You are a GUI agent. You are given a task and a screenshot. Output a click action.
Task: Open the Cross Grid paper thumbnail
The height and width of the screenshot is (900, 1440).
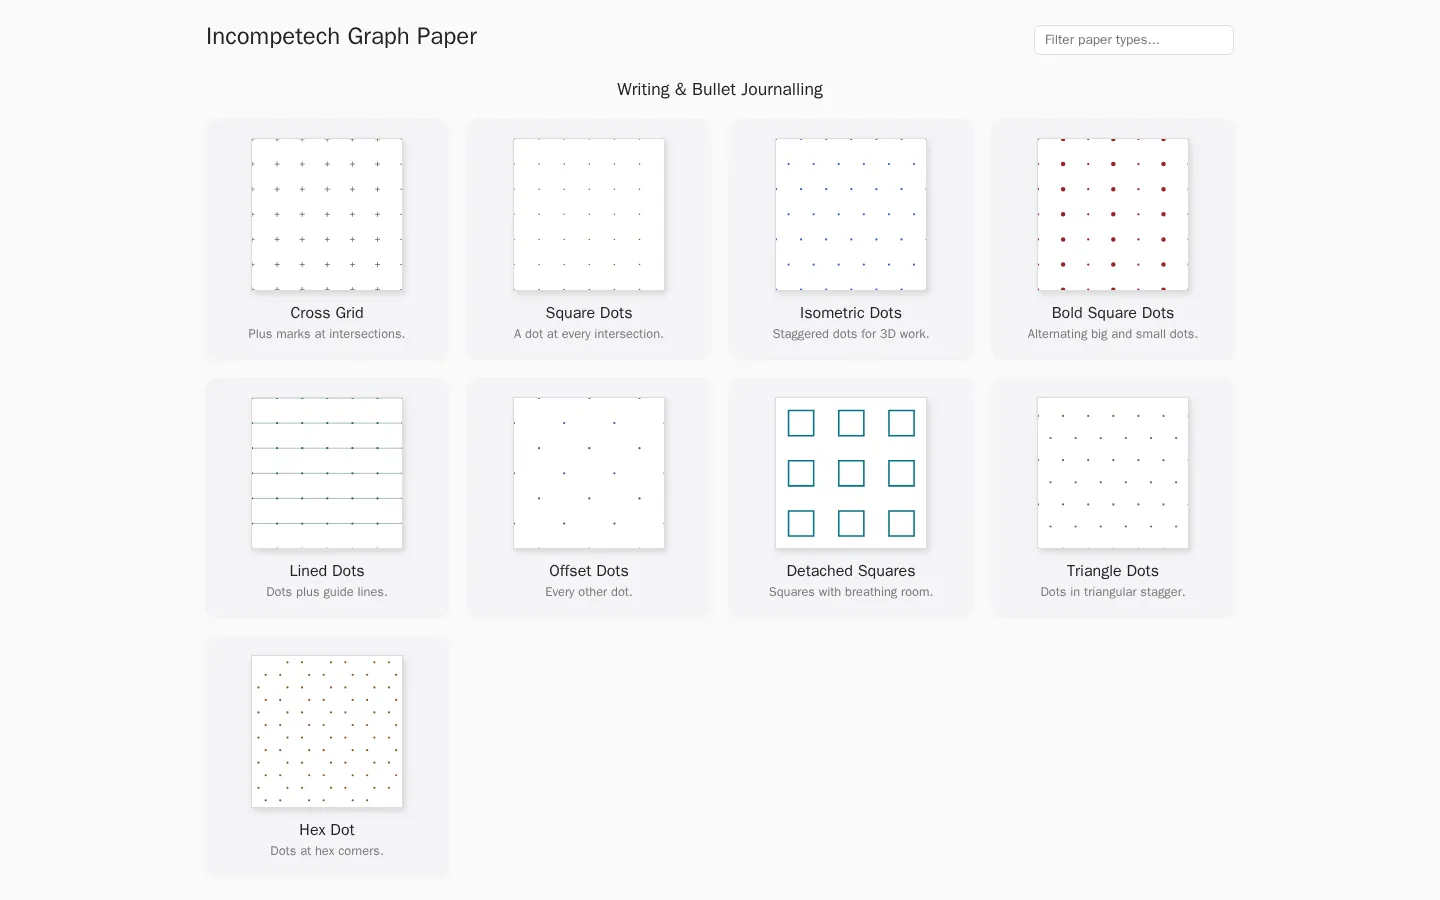(x=327, y=215)
